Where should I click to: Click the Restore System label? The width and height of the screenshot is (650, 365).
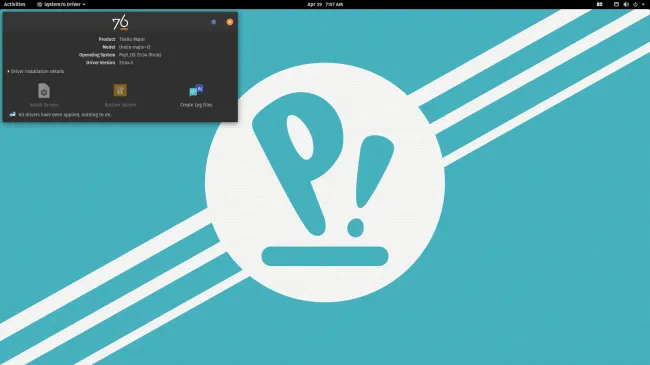(x=120, y=105)
